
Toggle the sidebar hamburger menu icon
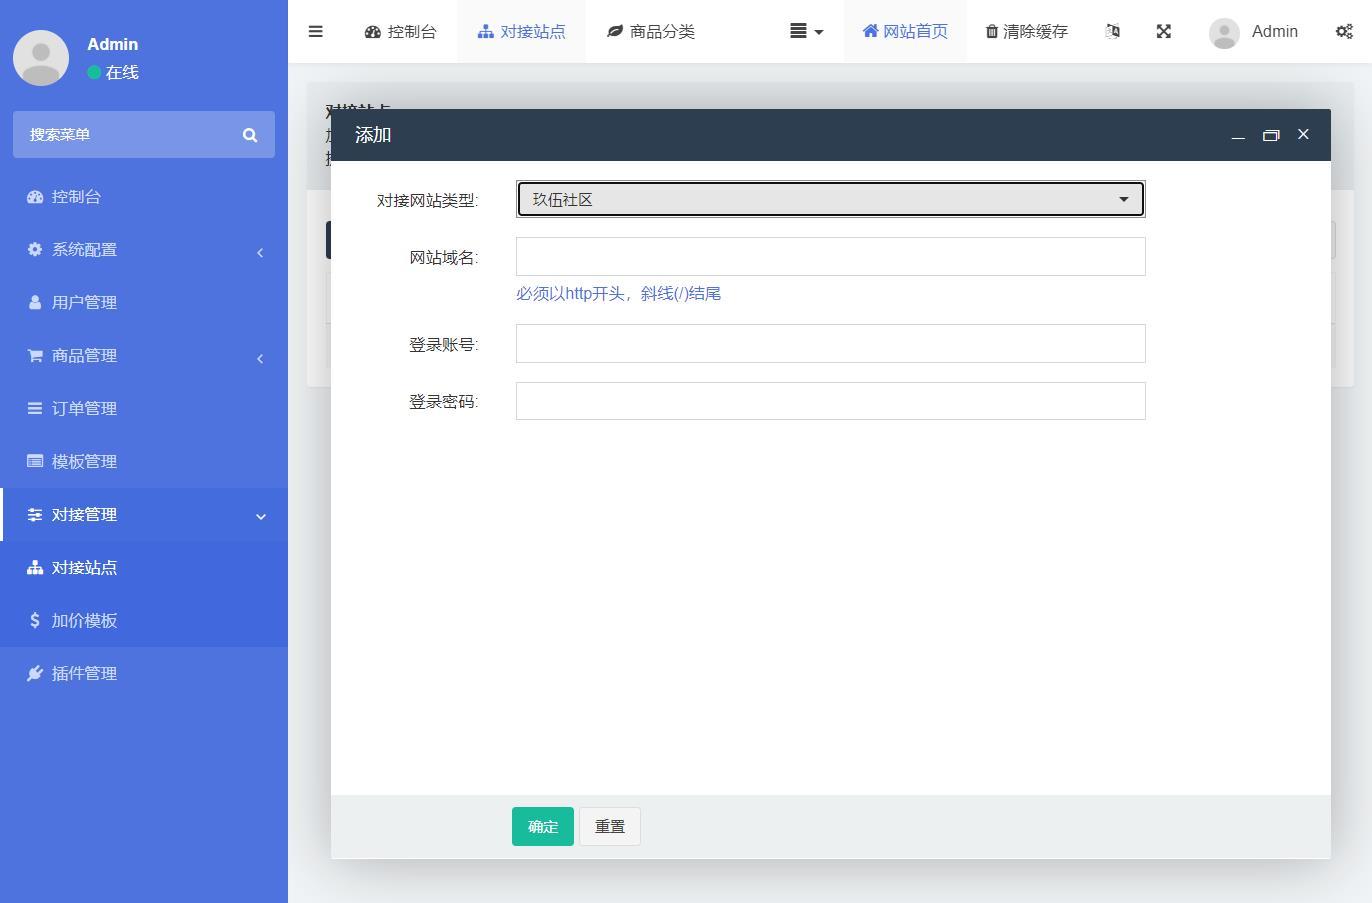point(315,31)
